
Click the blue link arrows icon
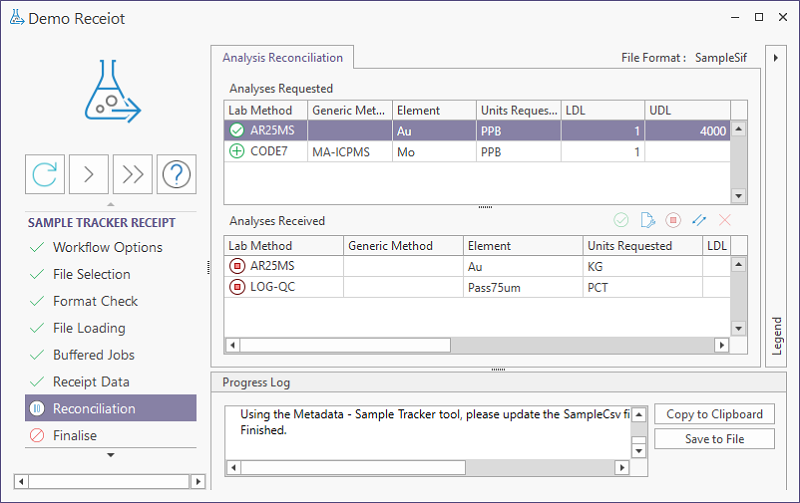click(x=699, y=220)
